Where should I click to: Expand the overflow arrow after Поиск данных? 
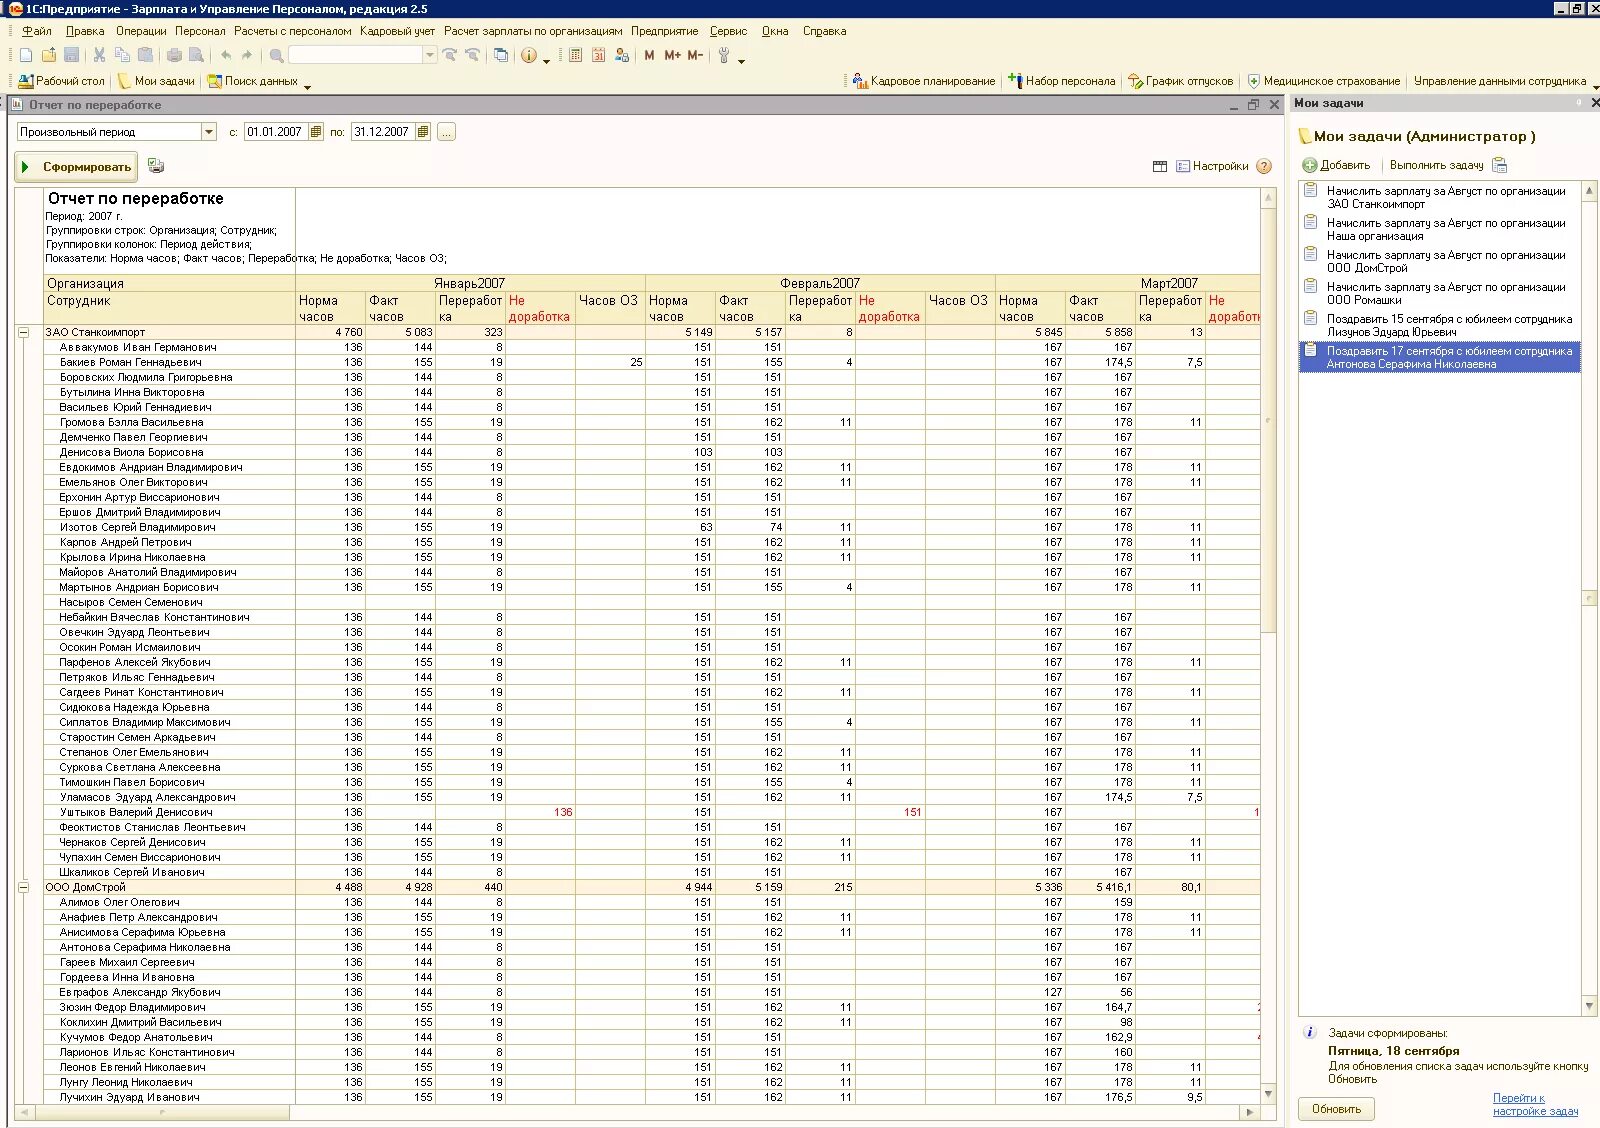coord(308,87)
